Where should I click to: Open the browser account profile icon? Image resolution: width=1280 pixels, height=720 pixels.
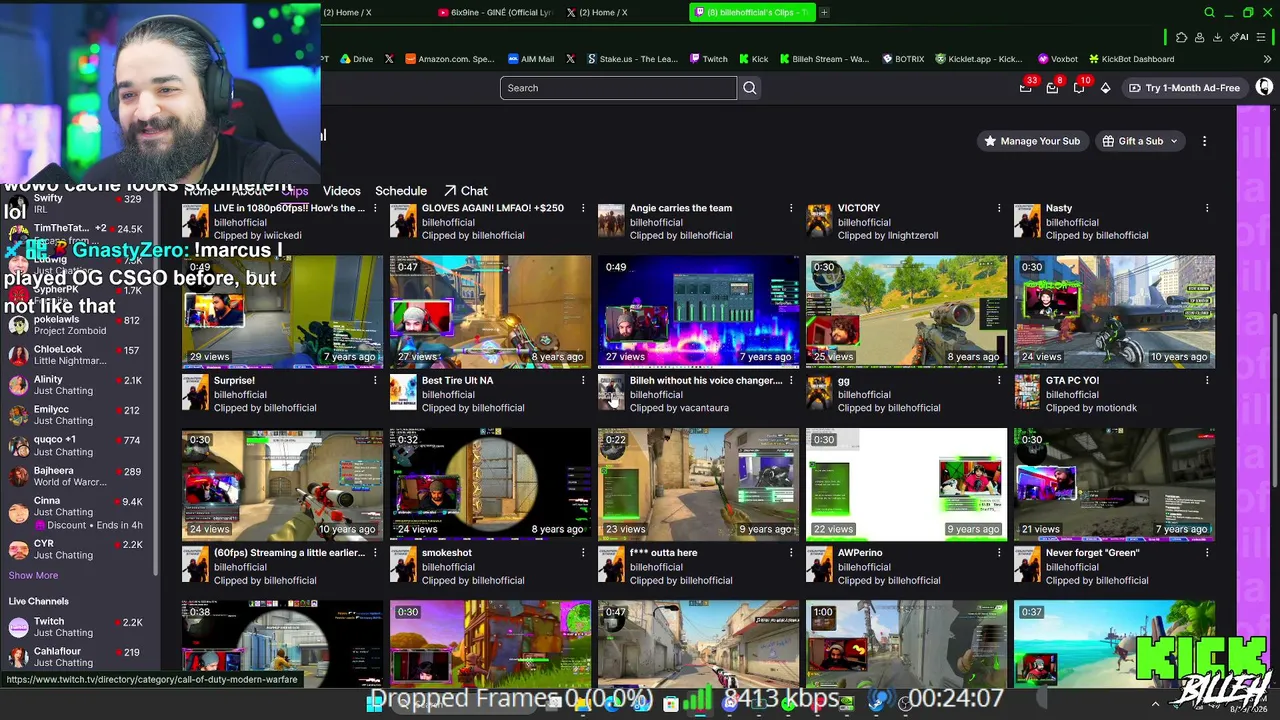click(x=1199, y=37)
